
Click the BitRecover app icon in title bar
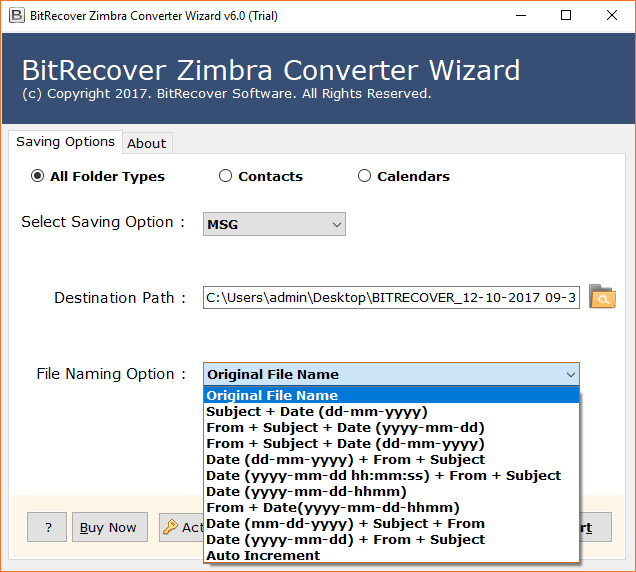[17, 15]
